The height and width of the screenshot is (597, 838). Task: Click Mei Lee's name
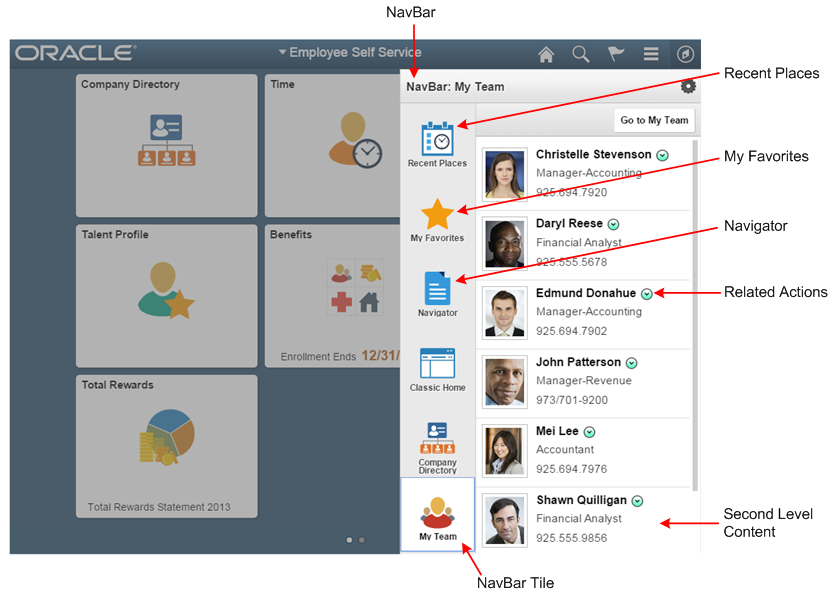tap(557, 431)
